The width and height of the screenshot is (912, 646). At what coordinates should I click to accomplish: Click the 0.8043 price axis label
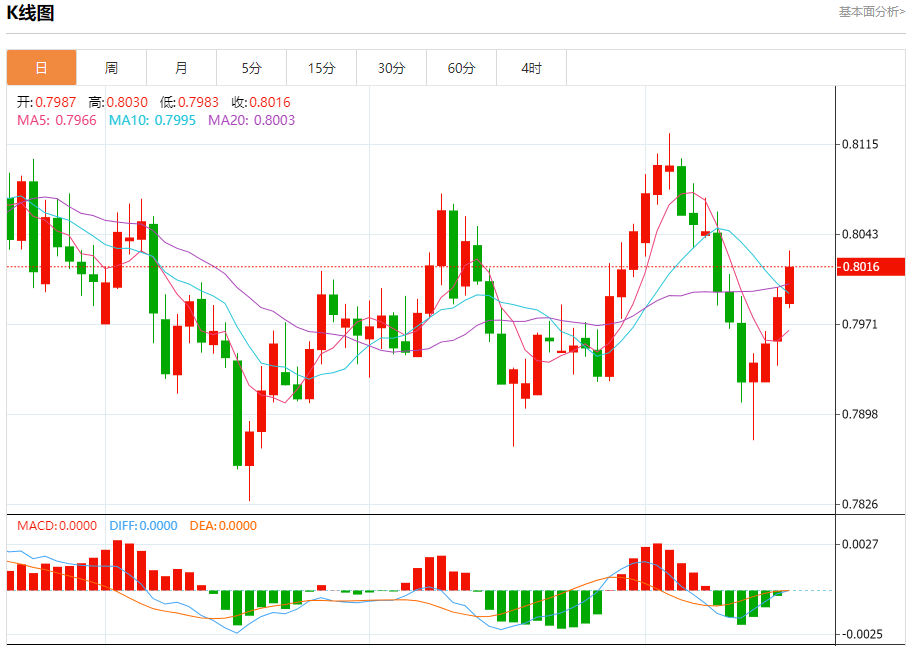click(860, 234)
